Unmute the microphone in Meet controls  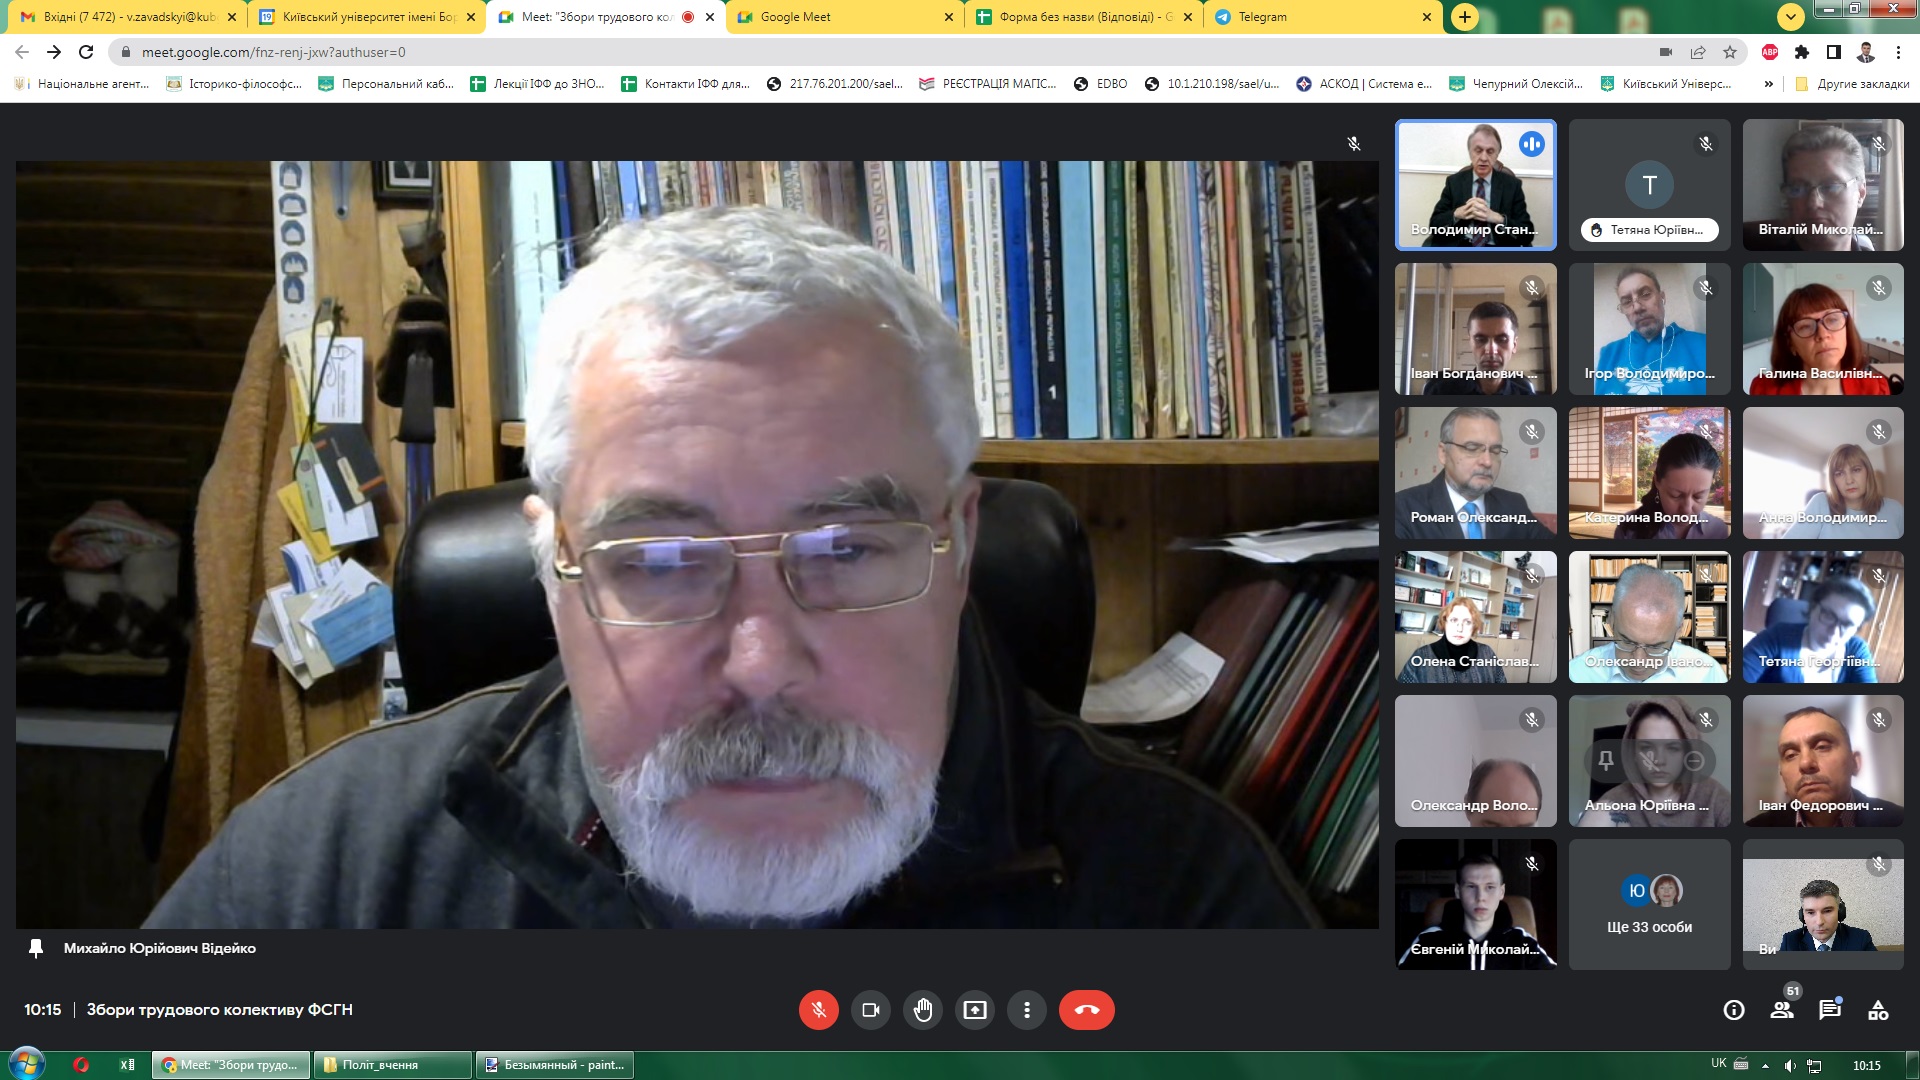coord(818,1010)
